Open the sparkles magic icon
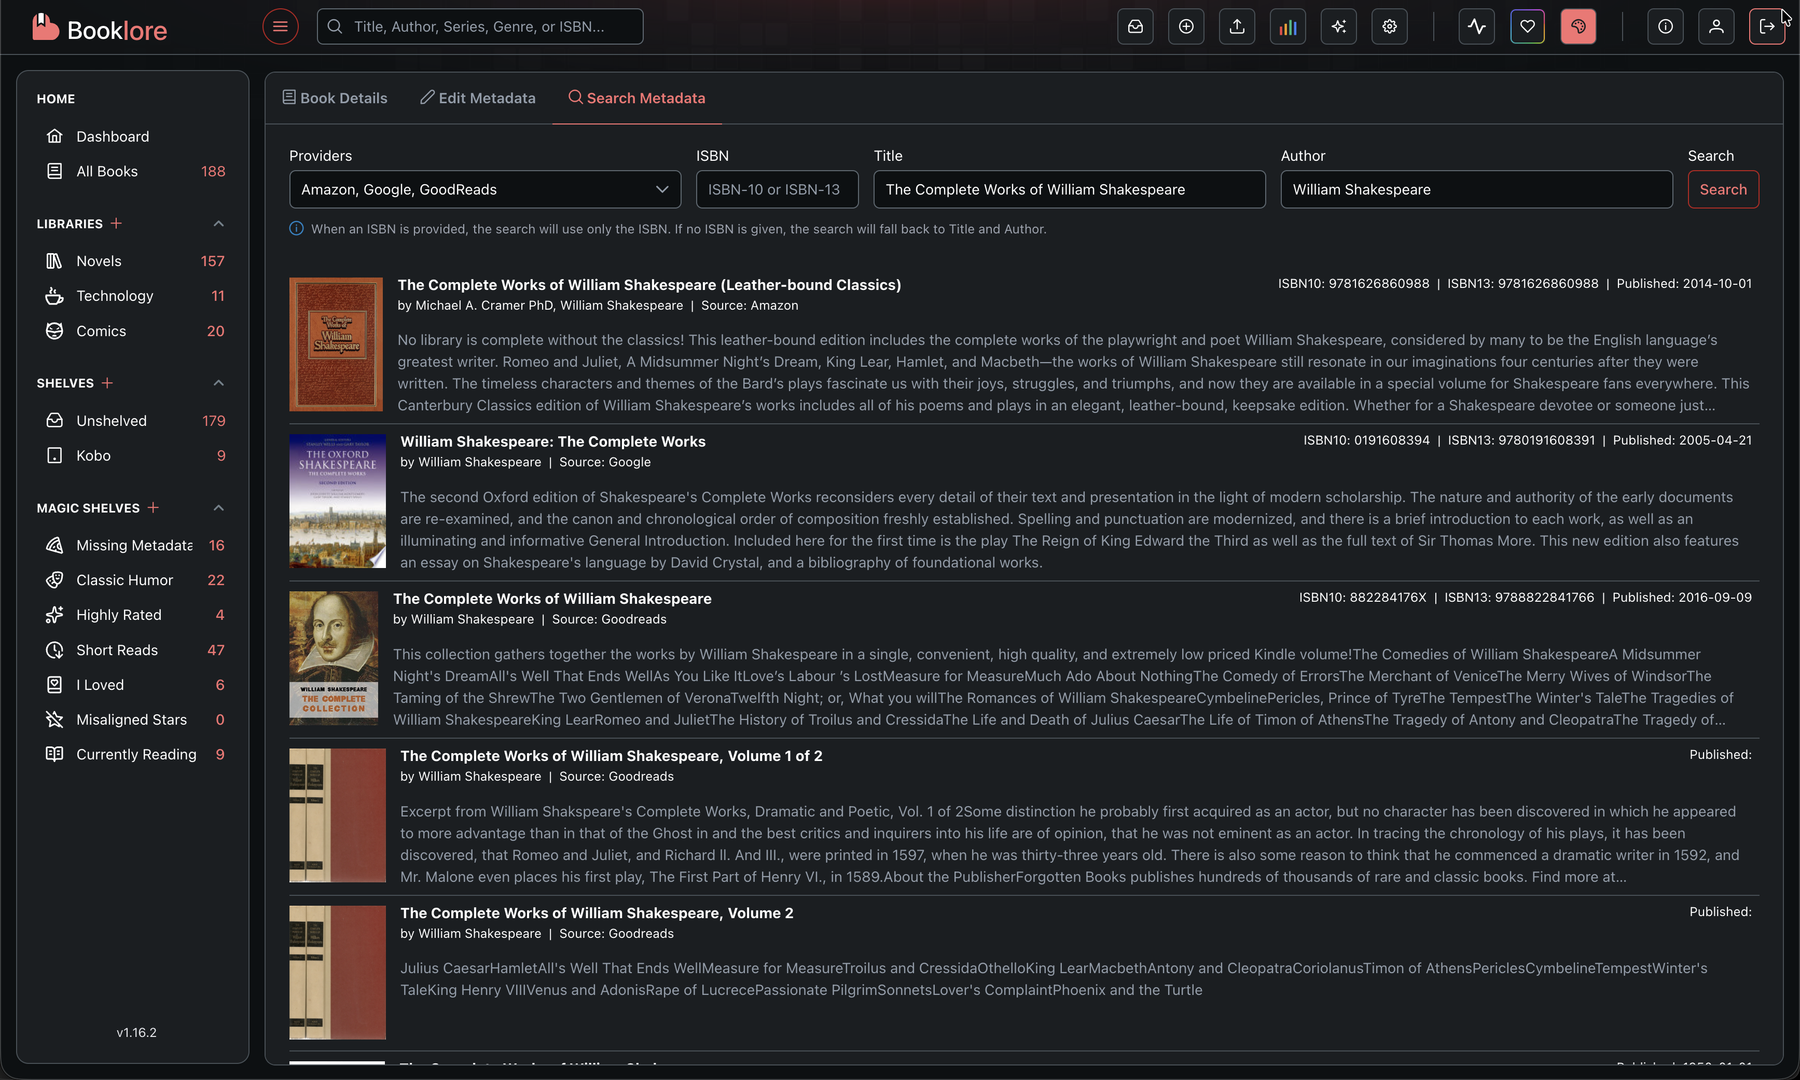The width and height of the screenshot is (1800, 1080). tap(1339, 26)
